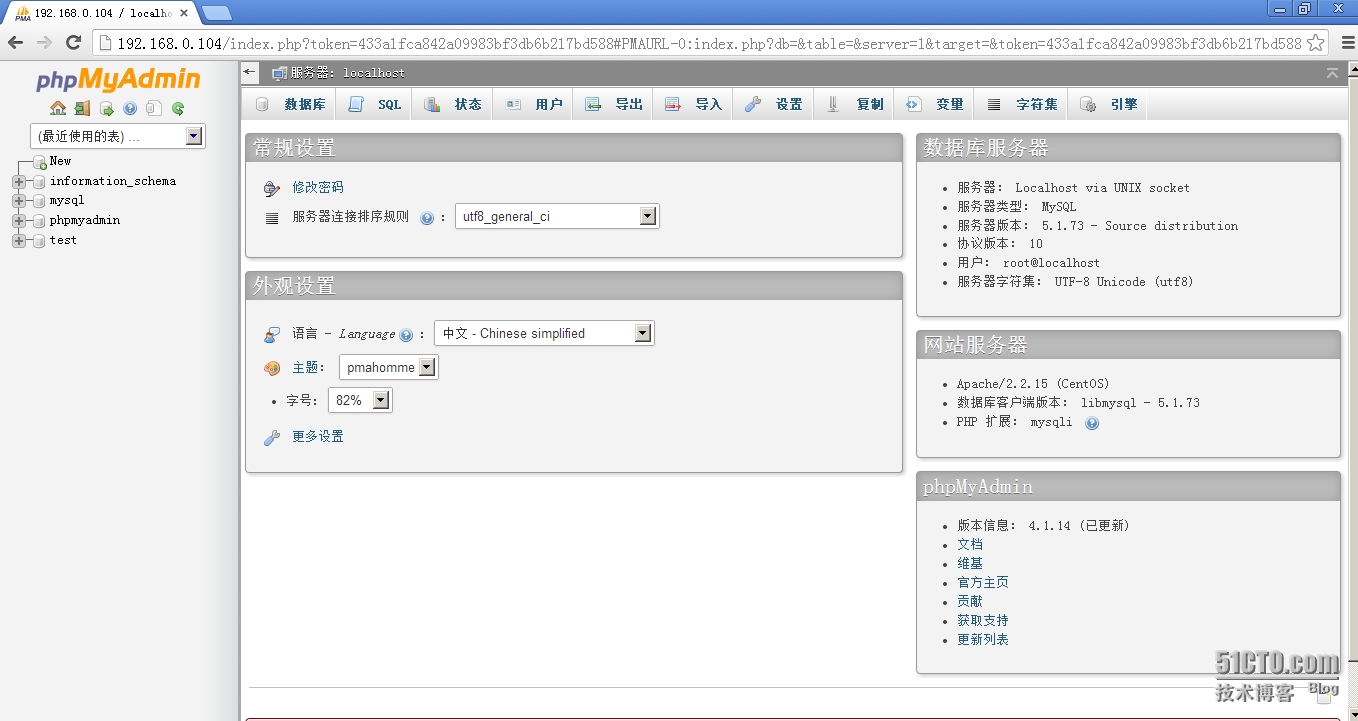This screenshot has width=1358, height=721.
Task: Go back with the browser back arrow
Action: pyautogui.click(x=16, y=42)
